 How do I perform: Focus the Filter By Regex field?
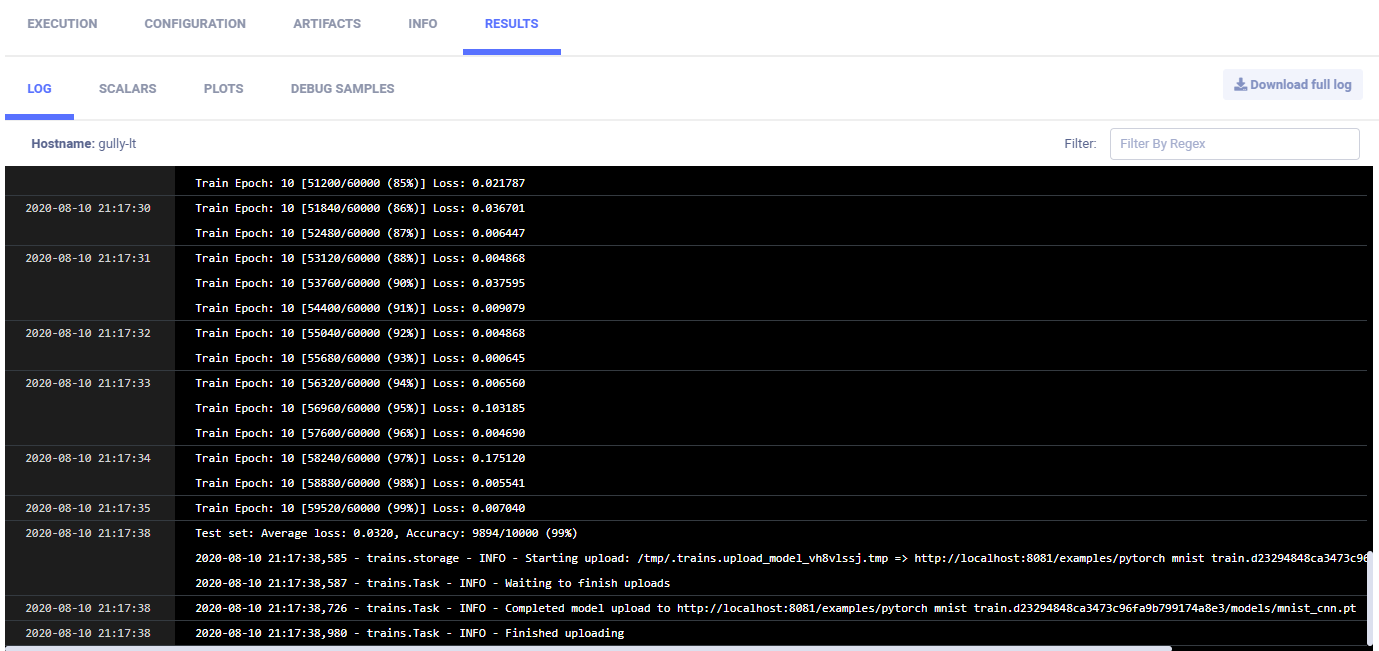[1234, 144]
